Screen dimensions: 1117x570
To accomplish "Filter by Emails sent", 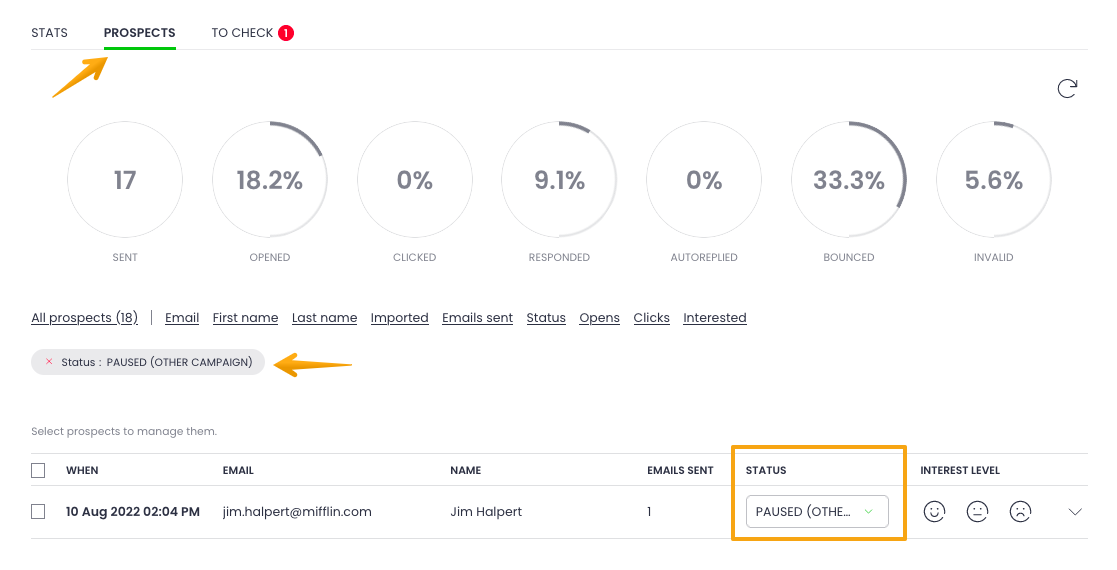I will pos(477,318).
